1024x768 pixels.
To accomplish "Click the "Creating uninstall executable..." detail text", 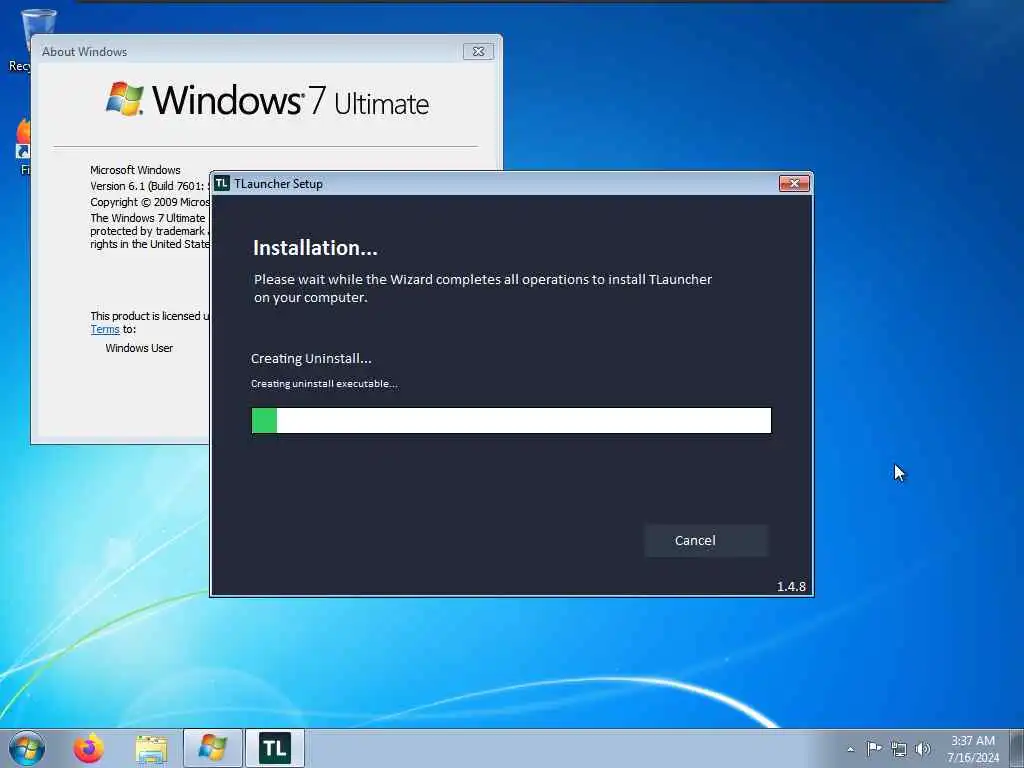I will tap(324, 384).
